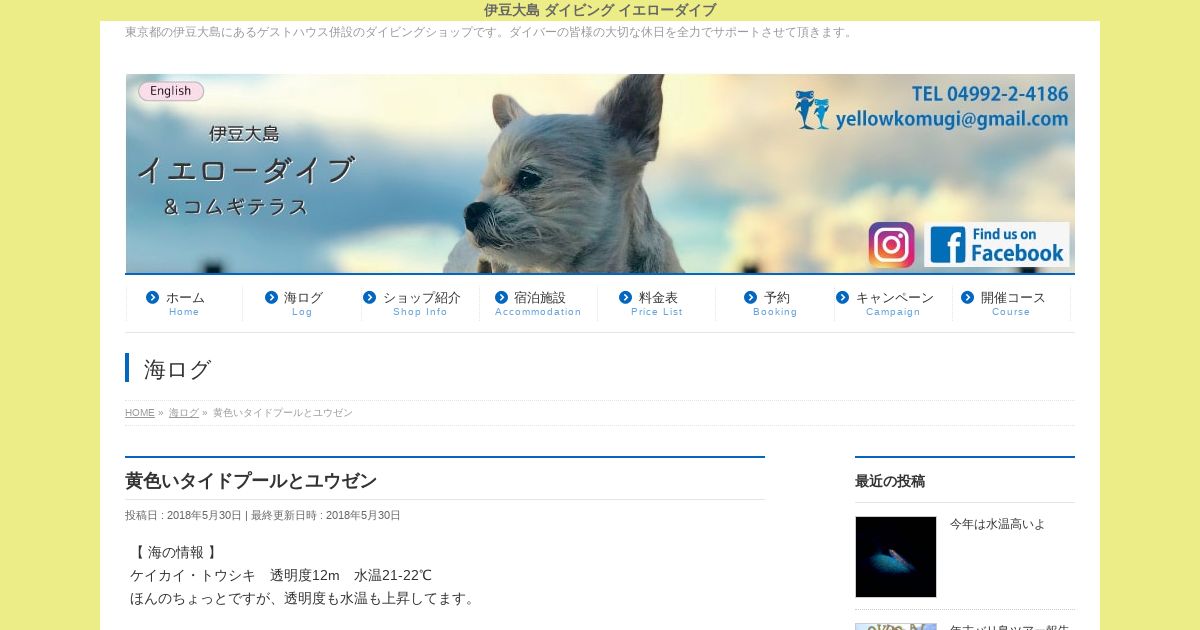Click the 投稿日 2018年5月30日 date line
This screenshot has width=1200, height=630.
pyautogui.click(x=263, y=516)
